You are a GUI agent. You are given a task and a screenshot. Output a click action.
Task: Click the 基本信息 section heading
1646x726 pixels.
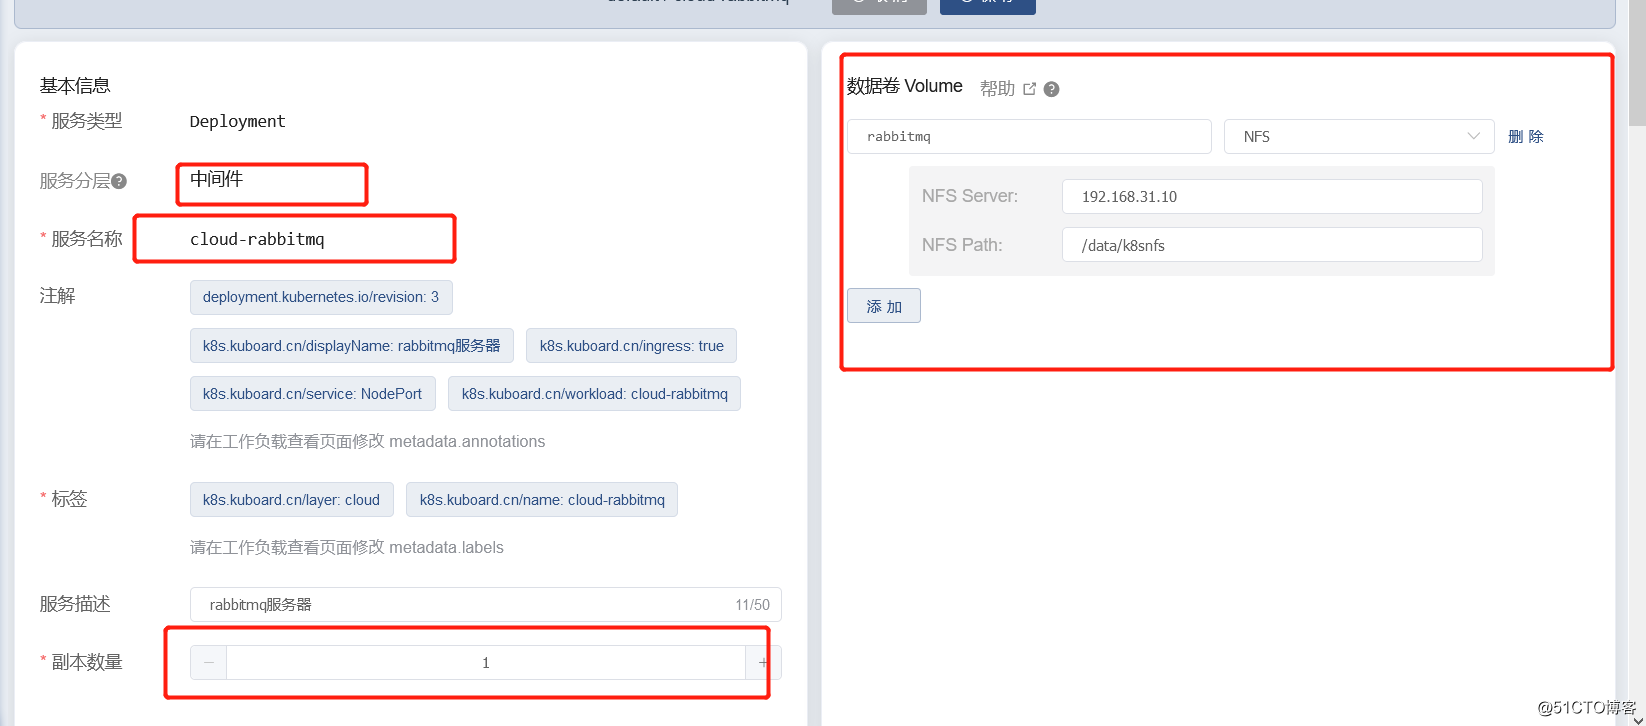click(x=75, y=86)
